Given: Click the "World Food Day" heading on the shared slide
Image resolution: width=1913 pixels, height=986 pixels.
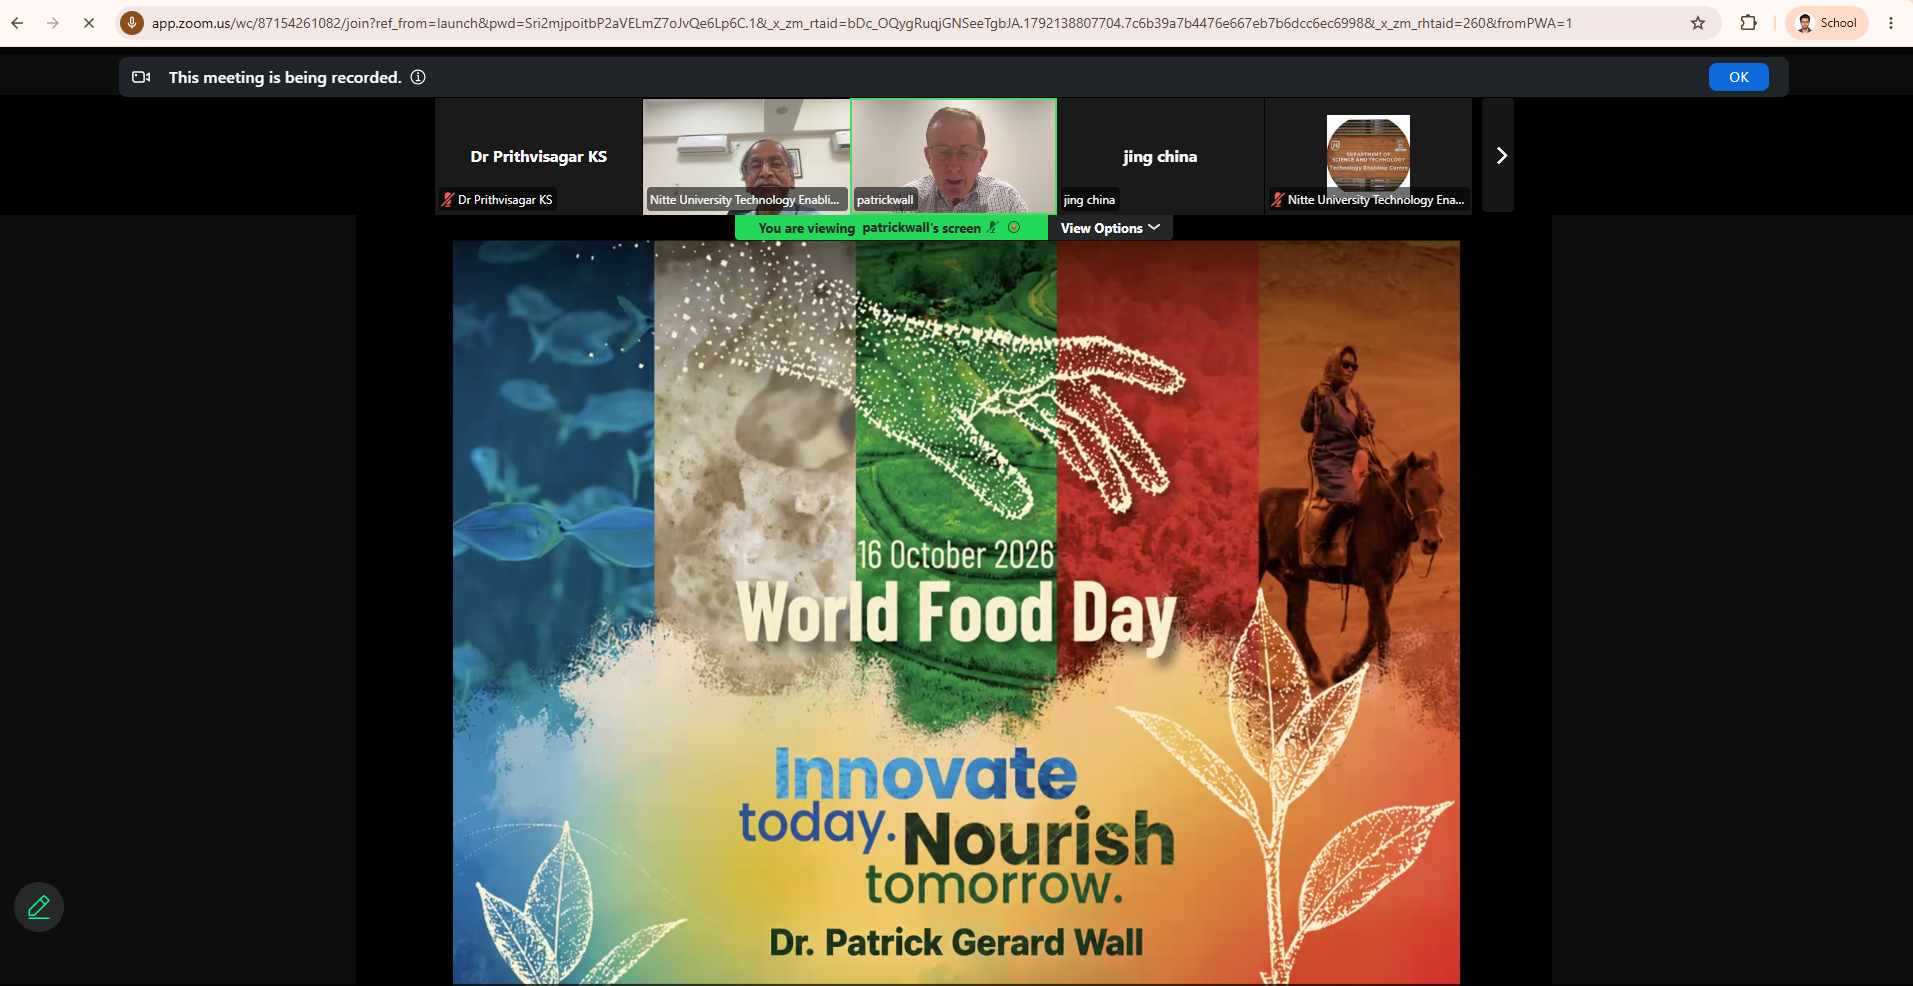Looking at the screenshot, I should 956,614.
